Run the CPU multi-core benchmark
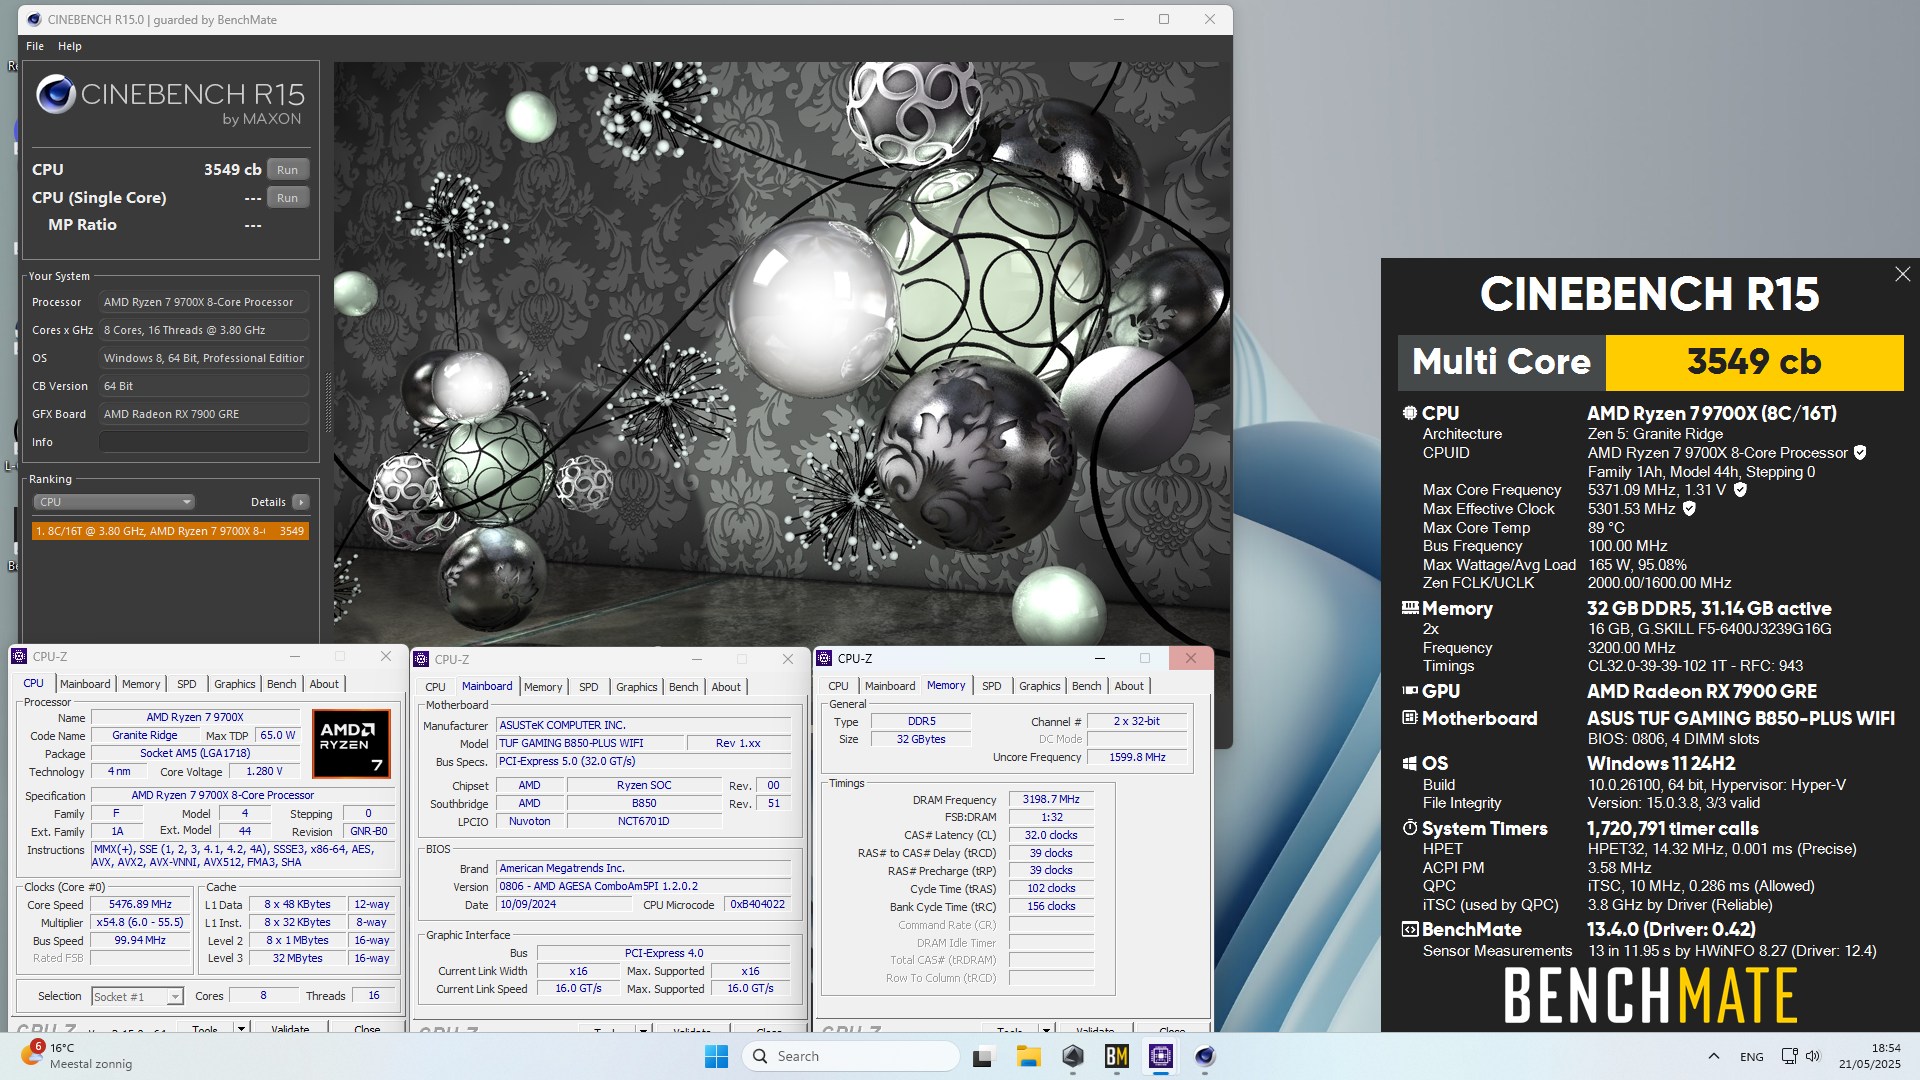This screenshot has width=1920, height=1080. 288,170
